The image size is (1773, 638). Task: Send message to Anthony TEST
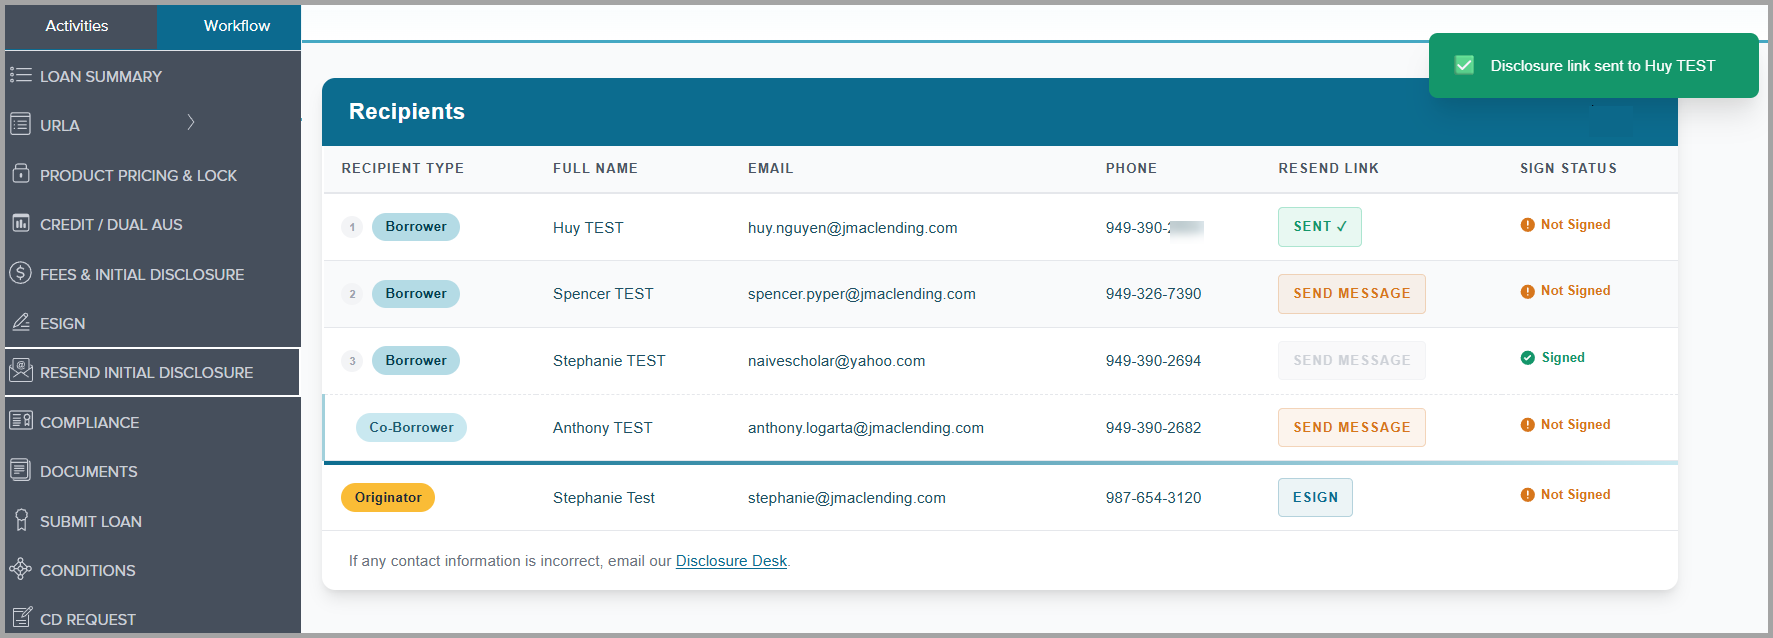pos(1351,428)
